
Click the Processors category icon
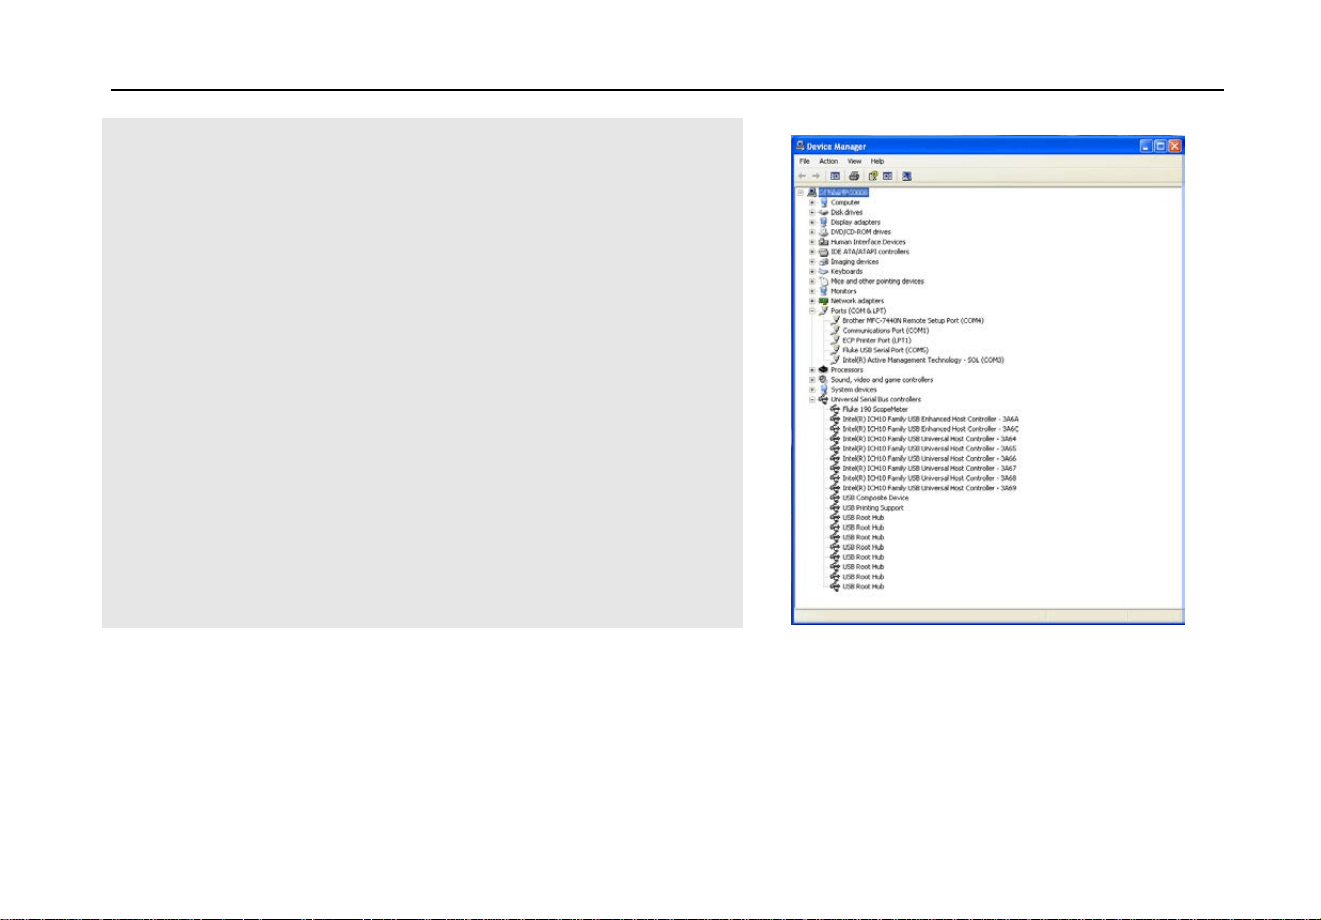[x=823, y=370]
